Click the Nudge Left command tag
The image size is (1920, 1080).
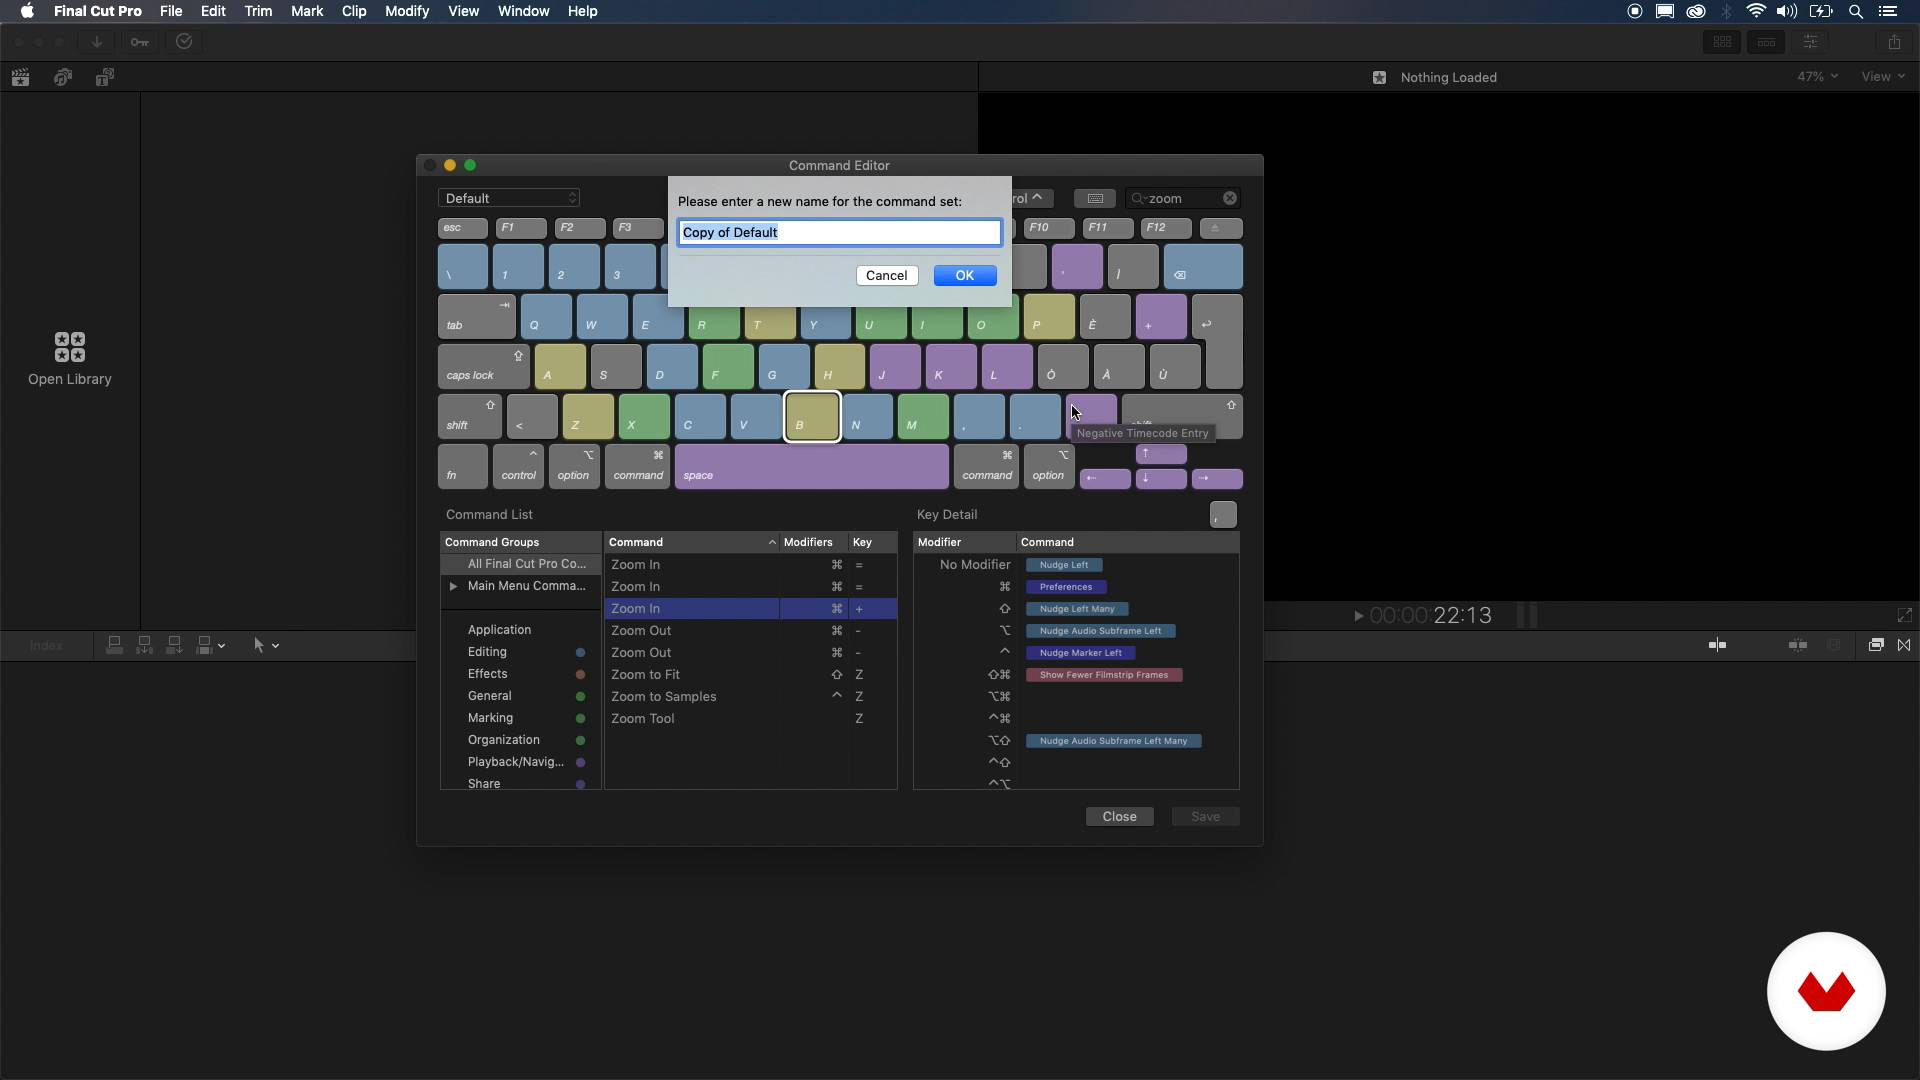1064,565
